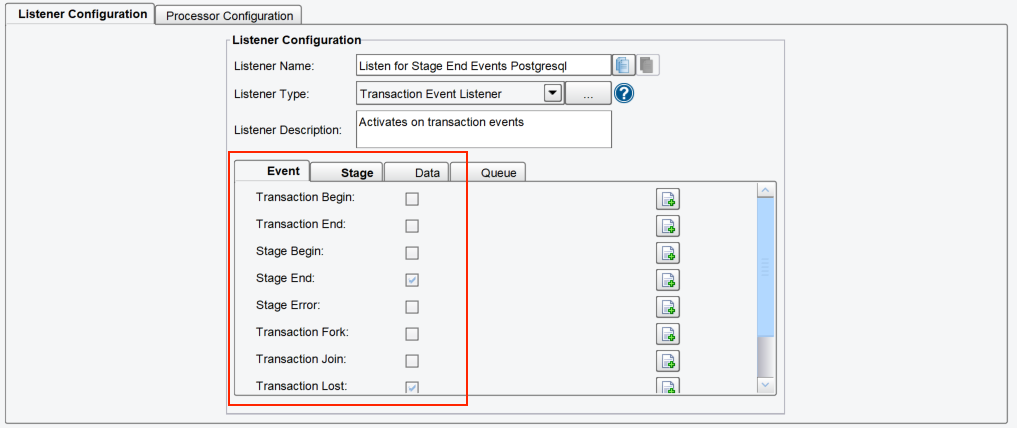Select the Queue tab

(488, 172)
